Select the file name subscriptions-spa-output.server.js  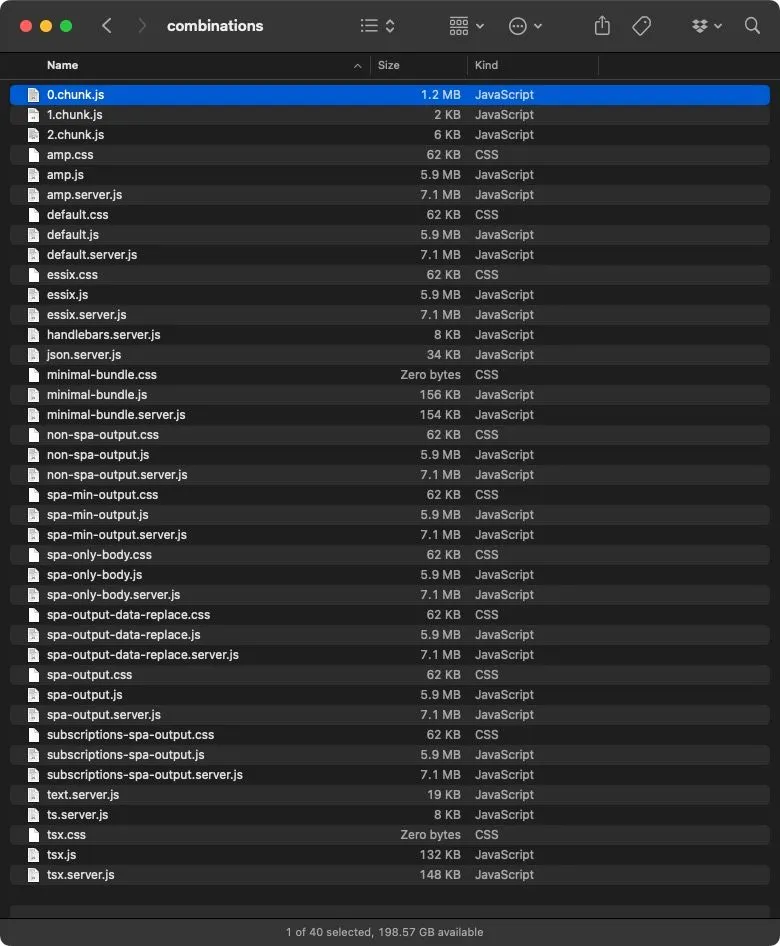(145, 775)
